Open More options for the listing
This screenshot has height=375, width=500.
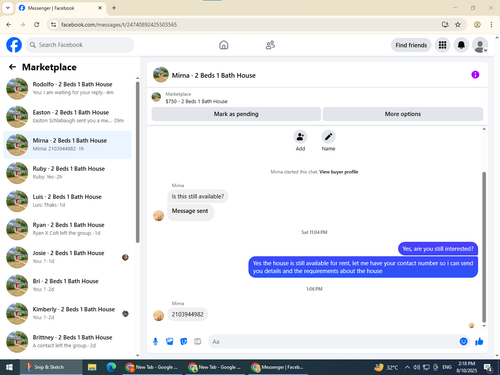[403, 114]
